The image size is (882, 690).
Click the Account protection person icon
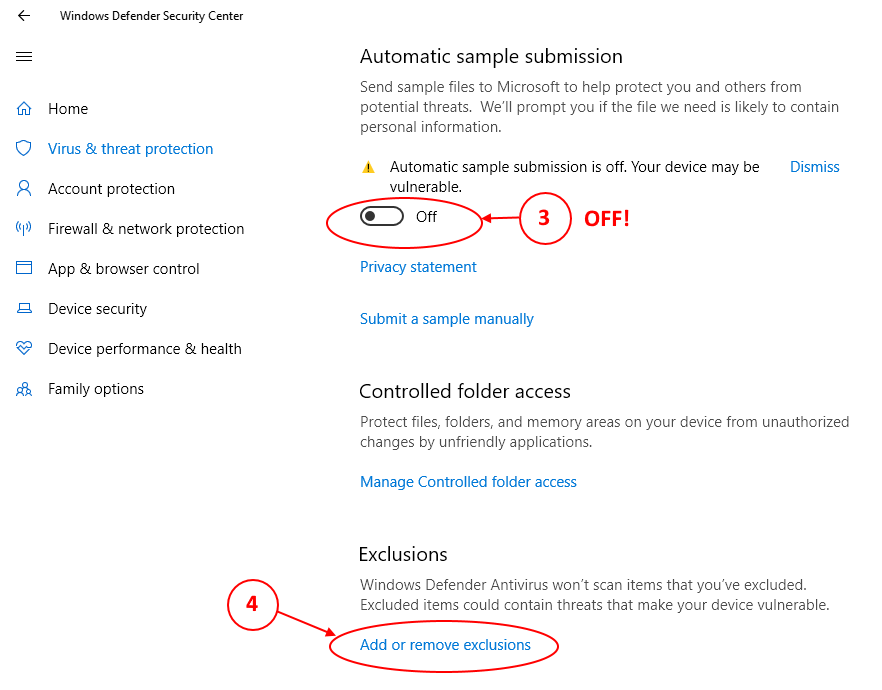click(24, 189)
